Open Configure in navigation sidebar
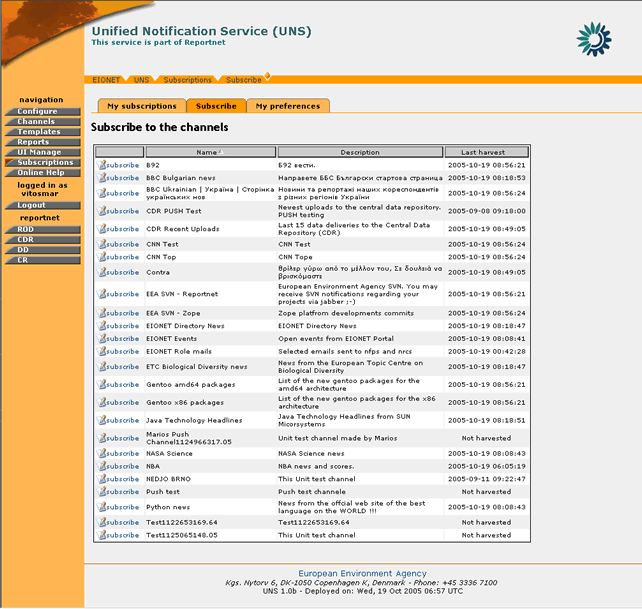The width and height of the screenshot is (642, 609). [43, 111]
